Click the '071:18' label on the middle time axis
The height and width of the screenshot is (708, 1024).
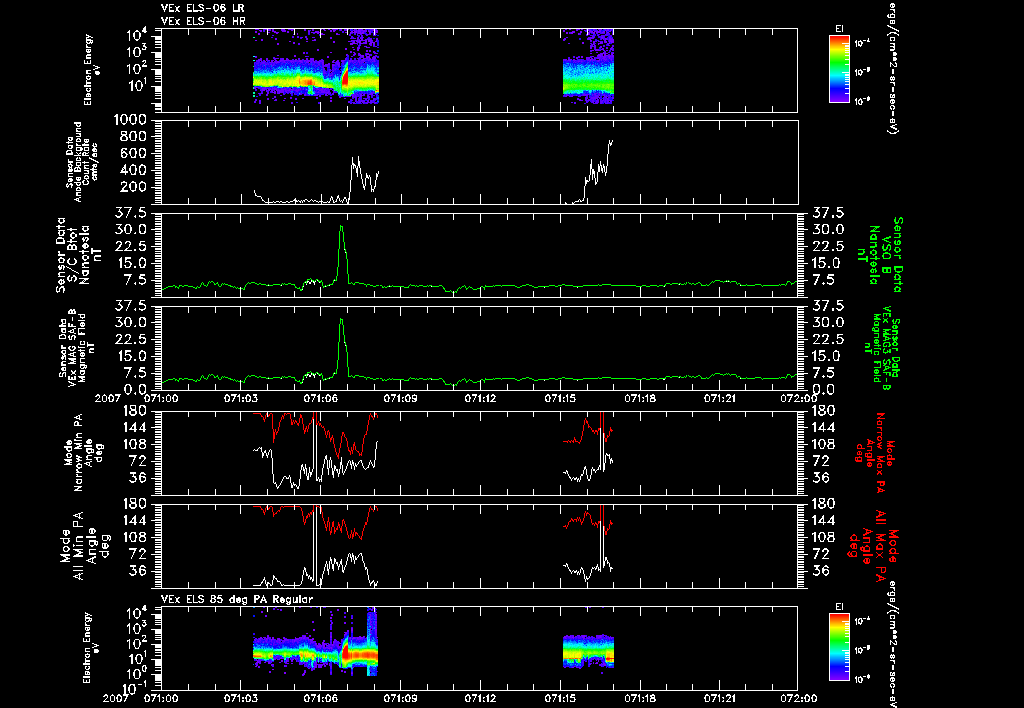point(641,398)
